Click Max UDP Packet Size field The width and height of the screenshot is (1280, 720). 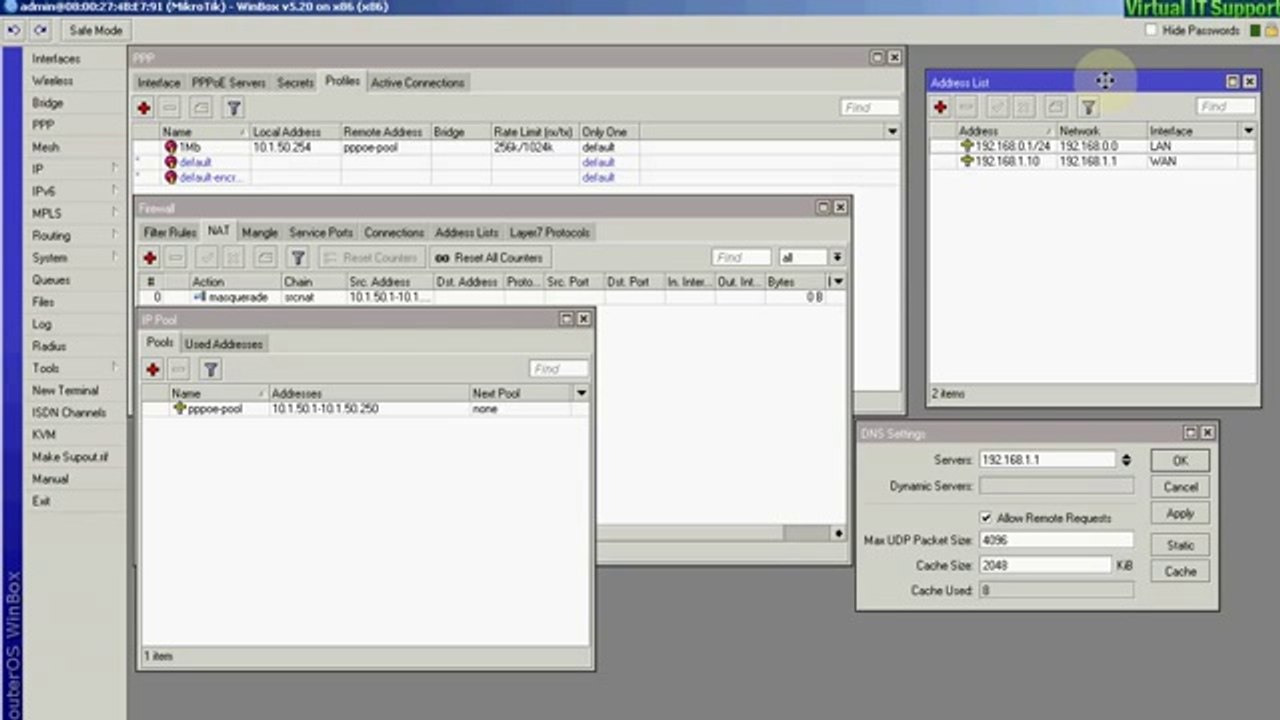(x=1056, y=540)
